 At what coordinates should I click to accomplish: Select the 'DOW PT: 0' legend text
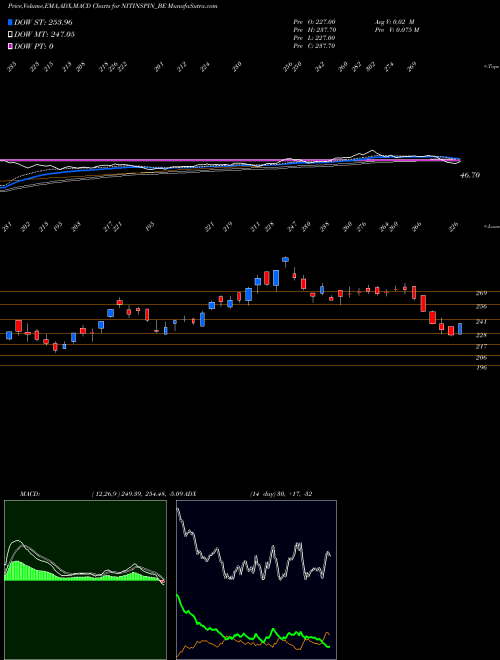click(x=34, y=46)
